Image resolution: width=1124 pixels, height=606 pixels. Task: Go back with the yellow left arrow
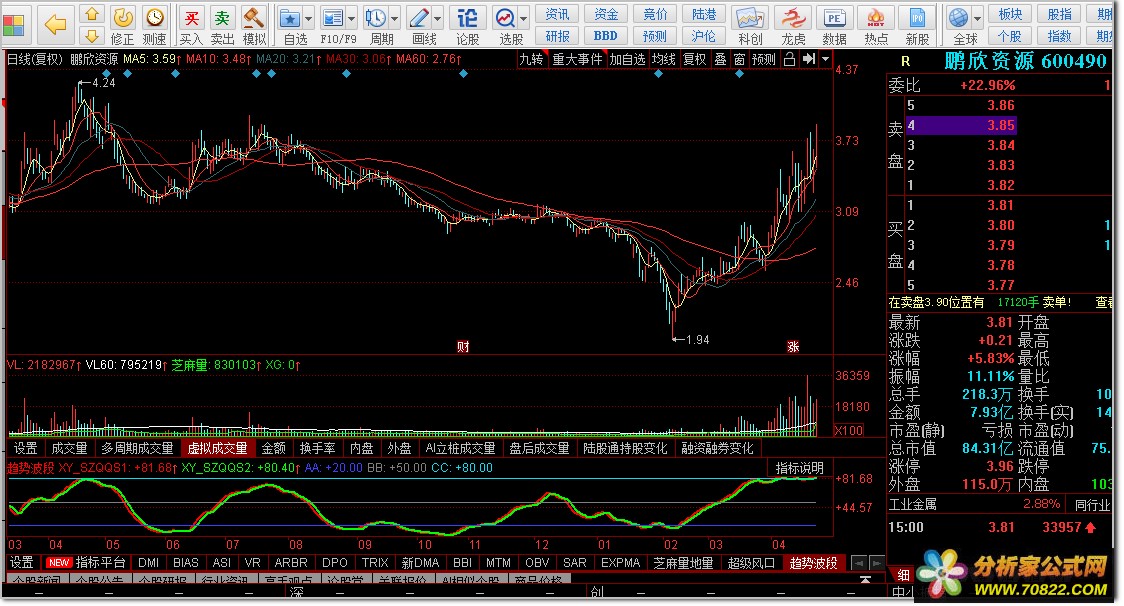tap(54, 25)
